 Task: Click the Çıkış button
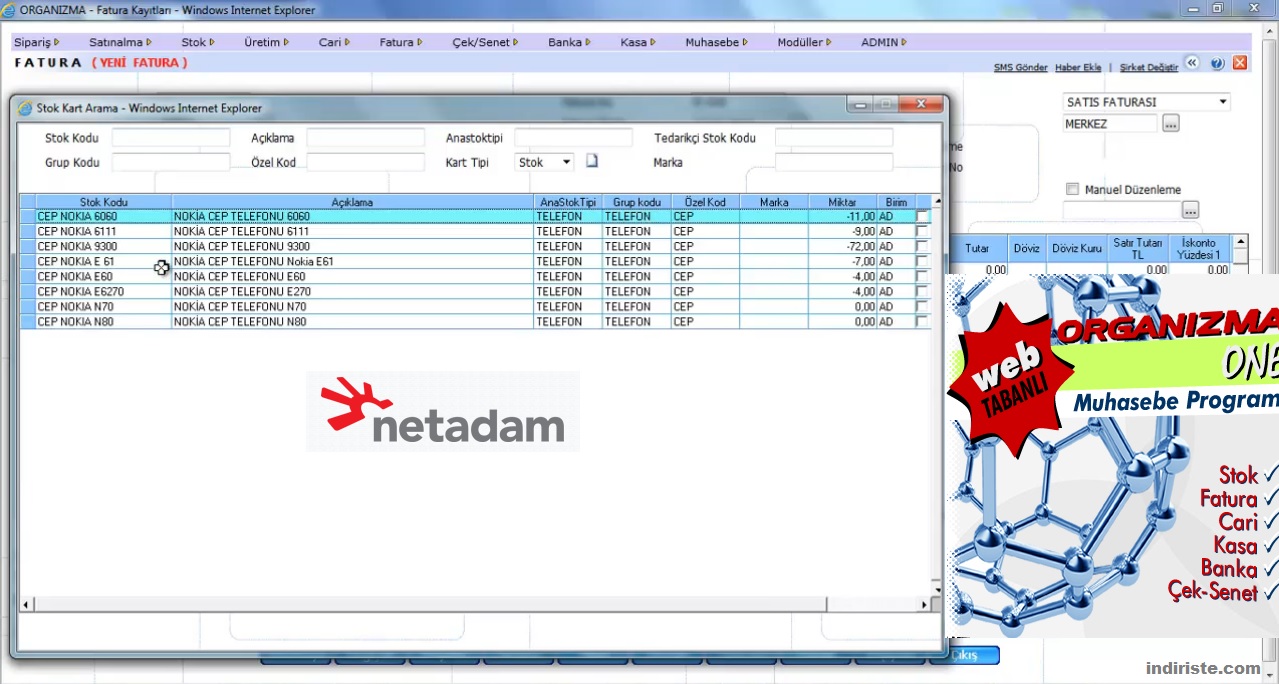[x=965, y=655]
